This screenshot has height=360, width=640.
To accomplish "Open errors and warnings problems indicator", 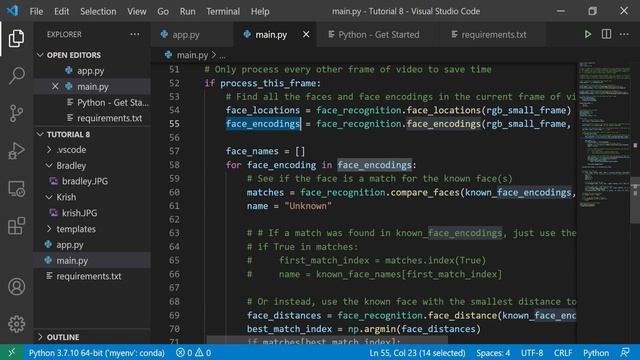I will click(193, 353).
